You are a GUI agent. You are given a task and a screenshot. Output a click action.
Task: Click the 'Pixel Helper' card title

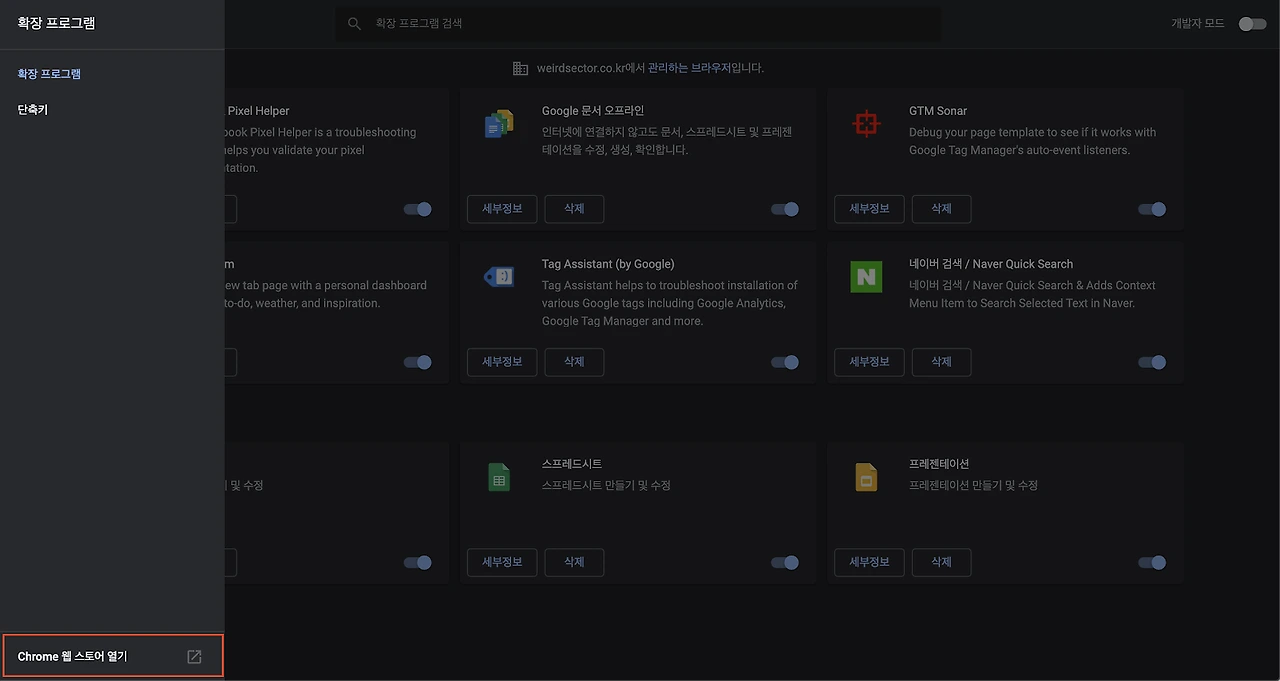pyautogui.click(x=258, y=111)
